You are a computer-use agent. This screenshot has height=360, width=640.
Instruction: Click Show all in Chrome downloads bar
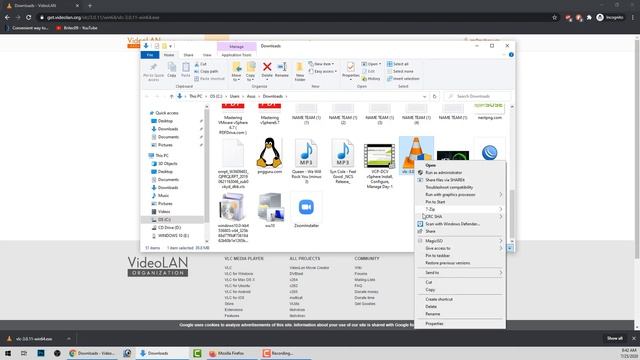pyautogui.click(x=615, y=338)
